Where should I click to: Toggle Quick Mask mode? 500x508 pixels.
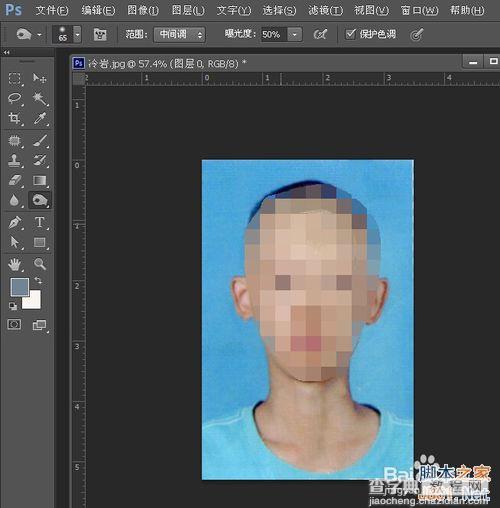tap(14, 324)
